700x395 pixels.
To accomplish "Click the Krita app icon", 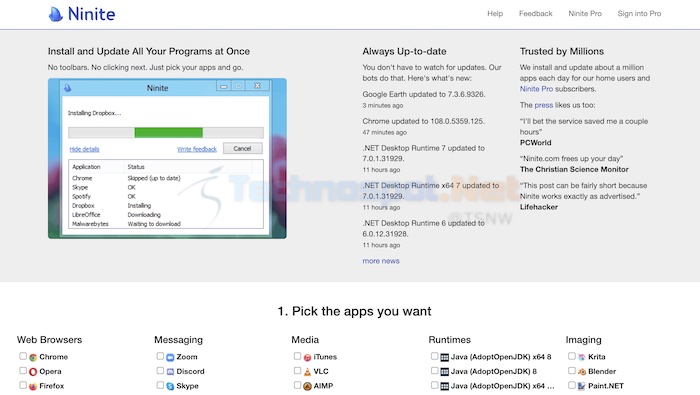I will pyautogui.click(x=581, y=357).
